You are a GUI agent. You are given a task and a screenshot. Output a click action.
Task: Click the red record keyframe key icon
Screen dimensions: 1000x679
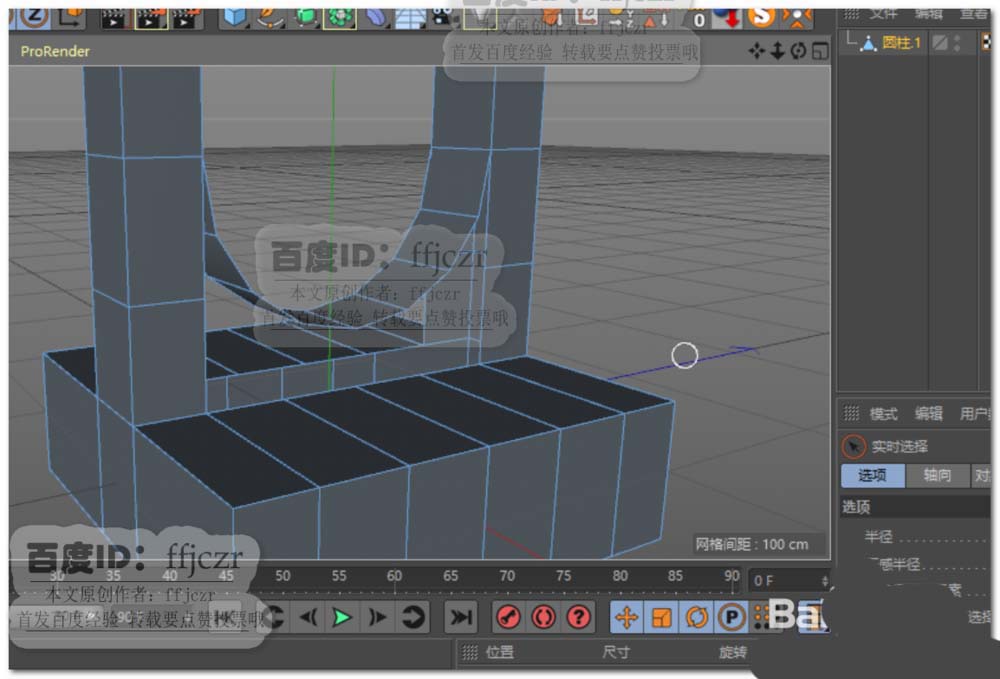tap(508, 617)
